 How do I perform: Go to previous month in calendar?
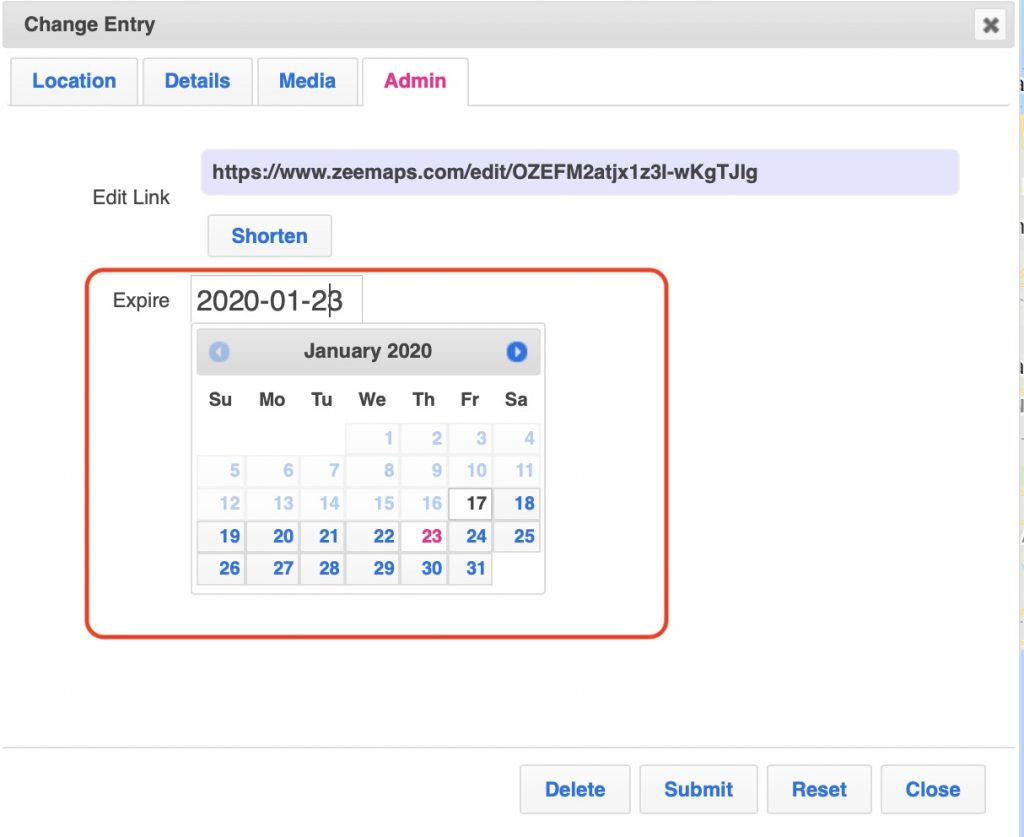tap(220, 352)
